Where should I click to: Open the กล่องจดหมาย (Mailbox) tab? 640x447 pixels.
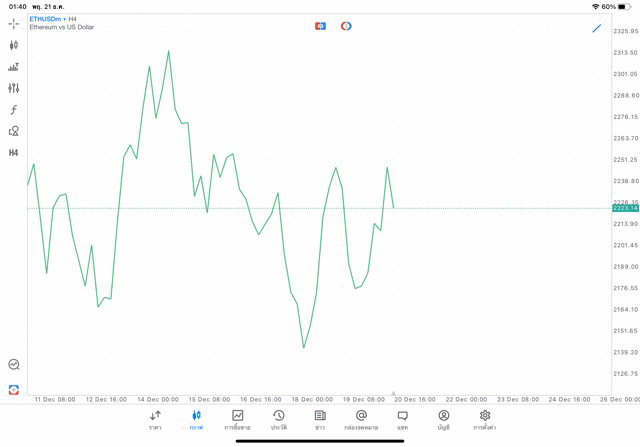click(361, 420)
